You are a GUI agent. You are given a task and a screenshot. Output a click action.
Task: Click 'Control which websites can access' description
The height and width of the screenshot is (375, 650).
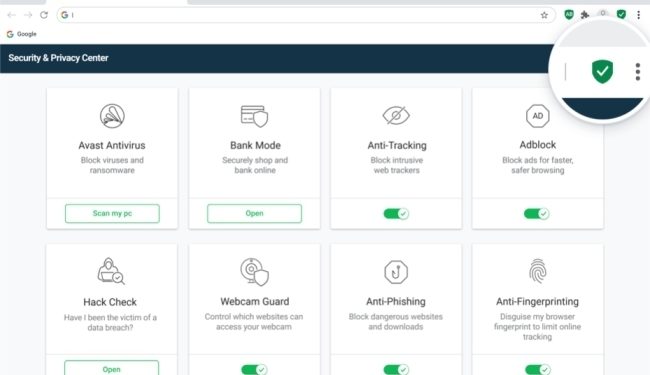click(254, 322)
